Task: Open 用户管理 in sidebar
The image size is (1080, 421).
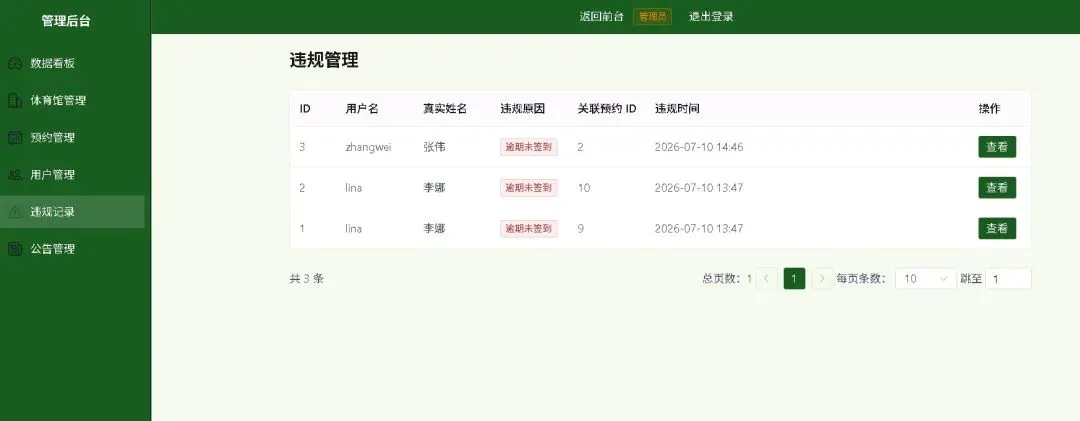Action: click(x=72, y=175)
